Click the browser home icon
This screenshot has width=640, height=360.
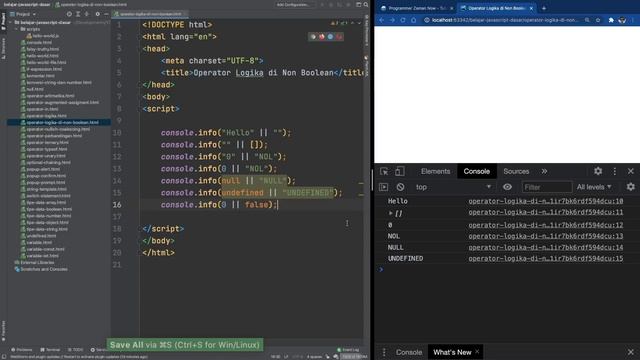coord(413,20)
